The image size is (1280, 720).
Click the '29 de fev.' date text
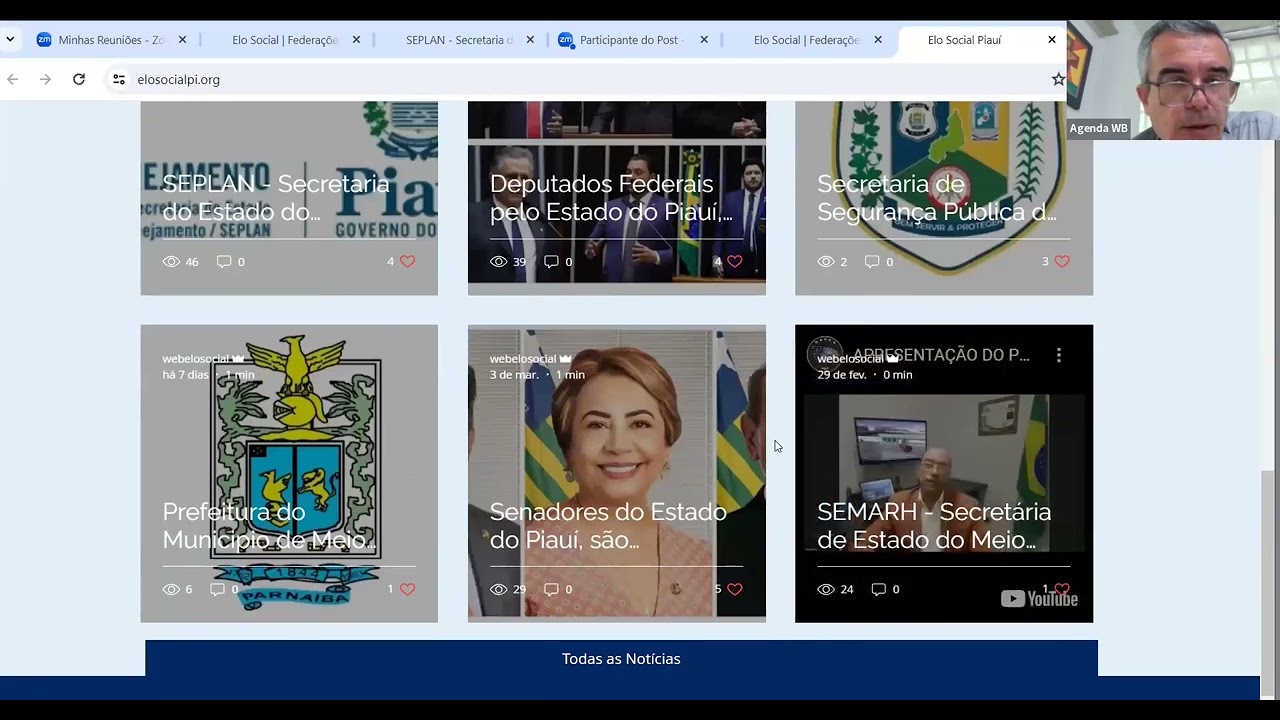842,375
